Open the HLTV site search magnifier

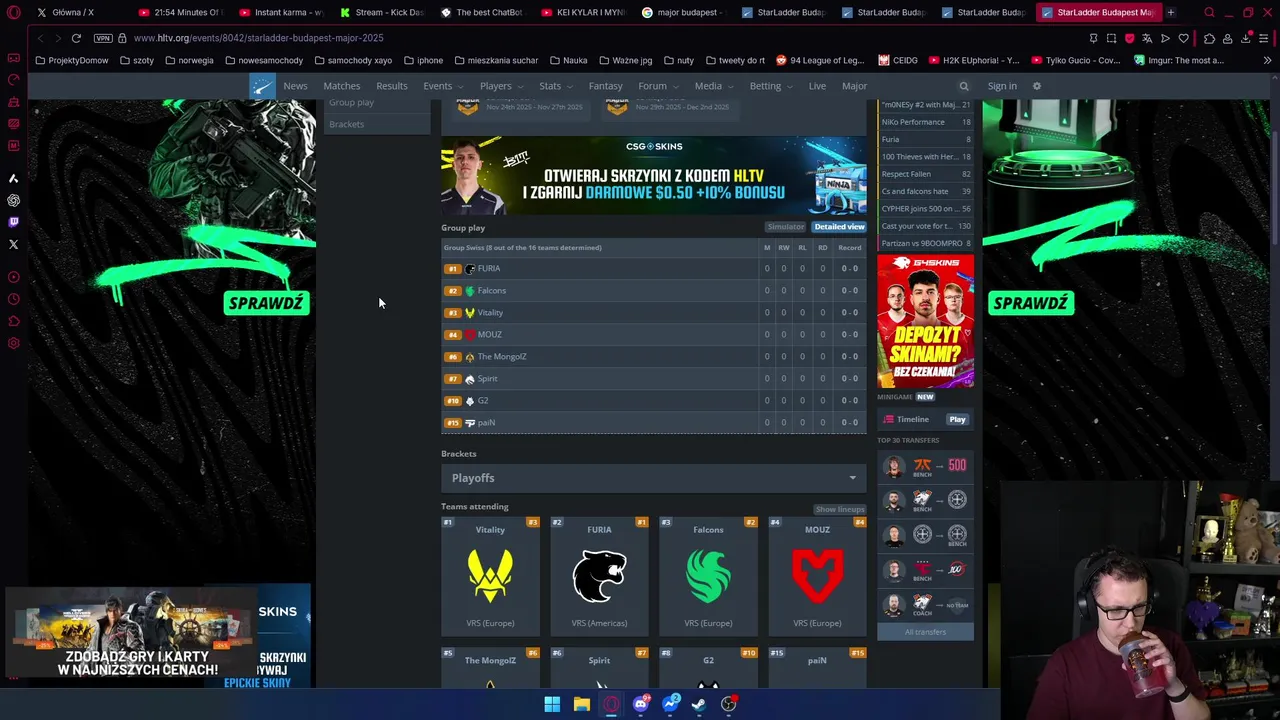point(964,86)
